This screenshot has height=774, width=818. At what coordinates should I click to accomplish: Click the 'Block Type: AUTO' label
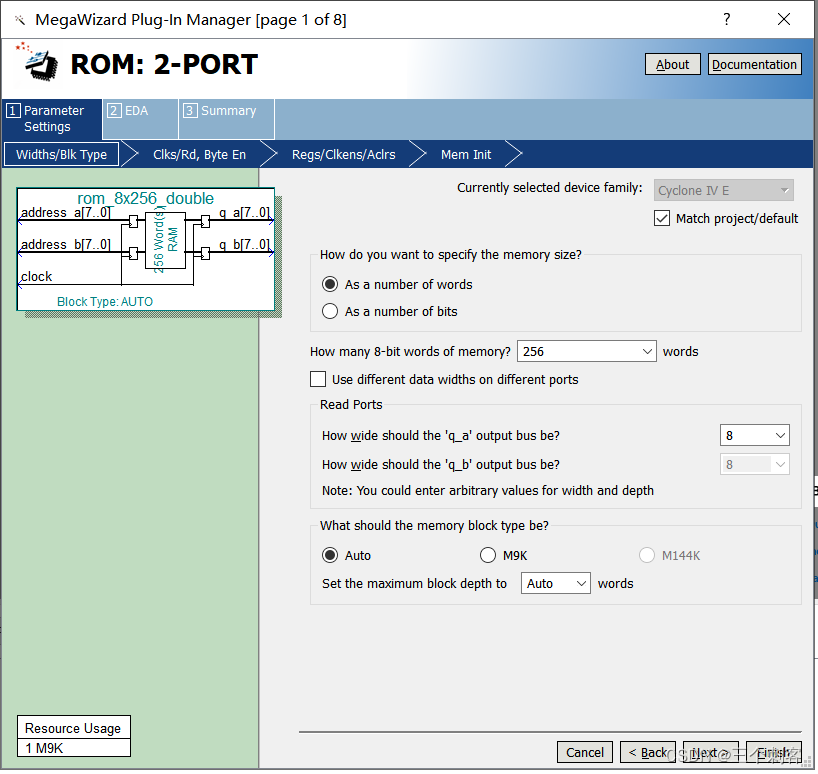pos(105,301)
